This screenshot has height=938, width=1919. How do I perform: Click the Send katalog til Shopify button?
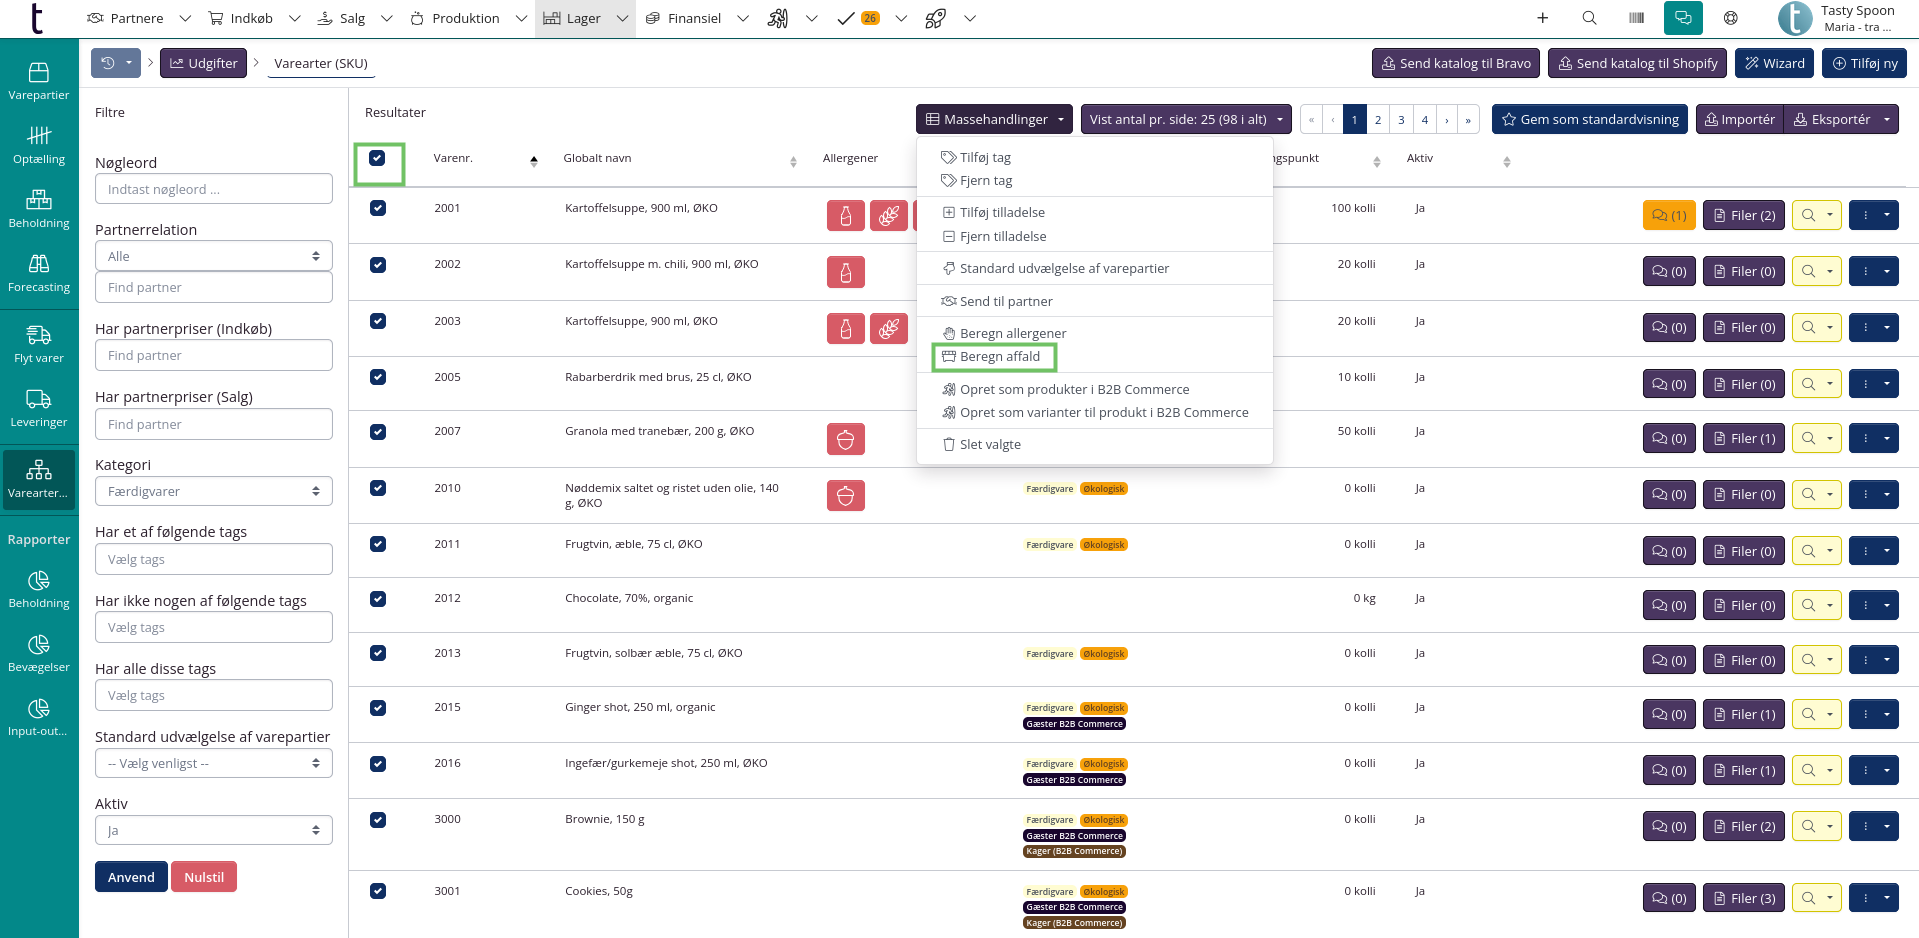pyautogui.click(x=1637, y=63)
